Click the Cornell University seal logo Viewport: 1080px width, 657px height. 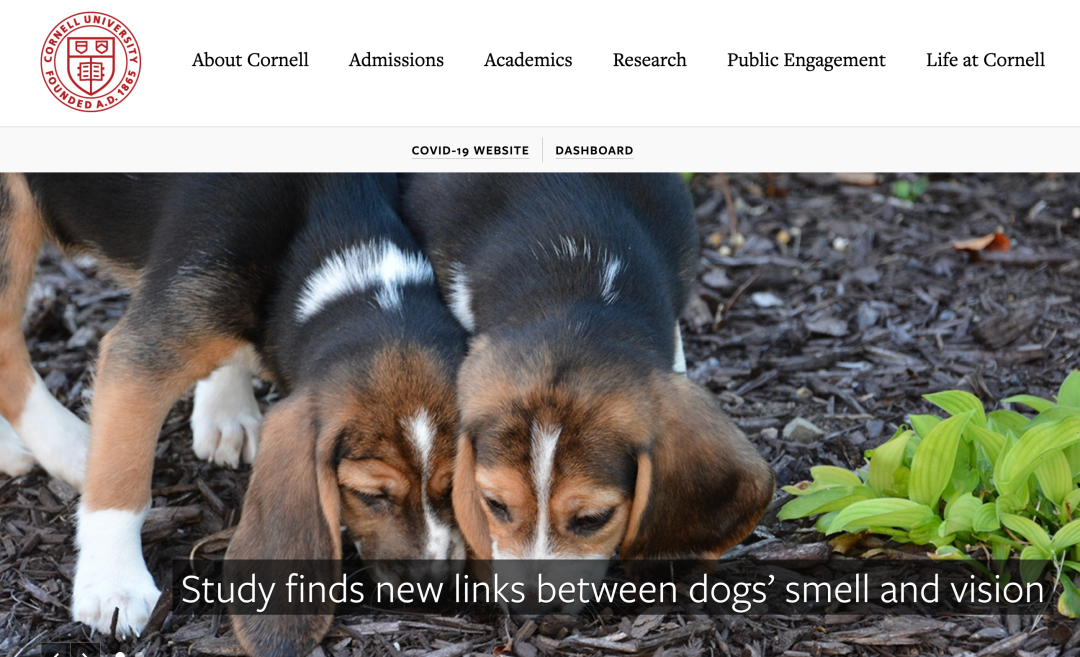tap(91, 61)
